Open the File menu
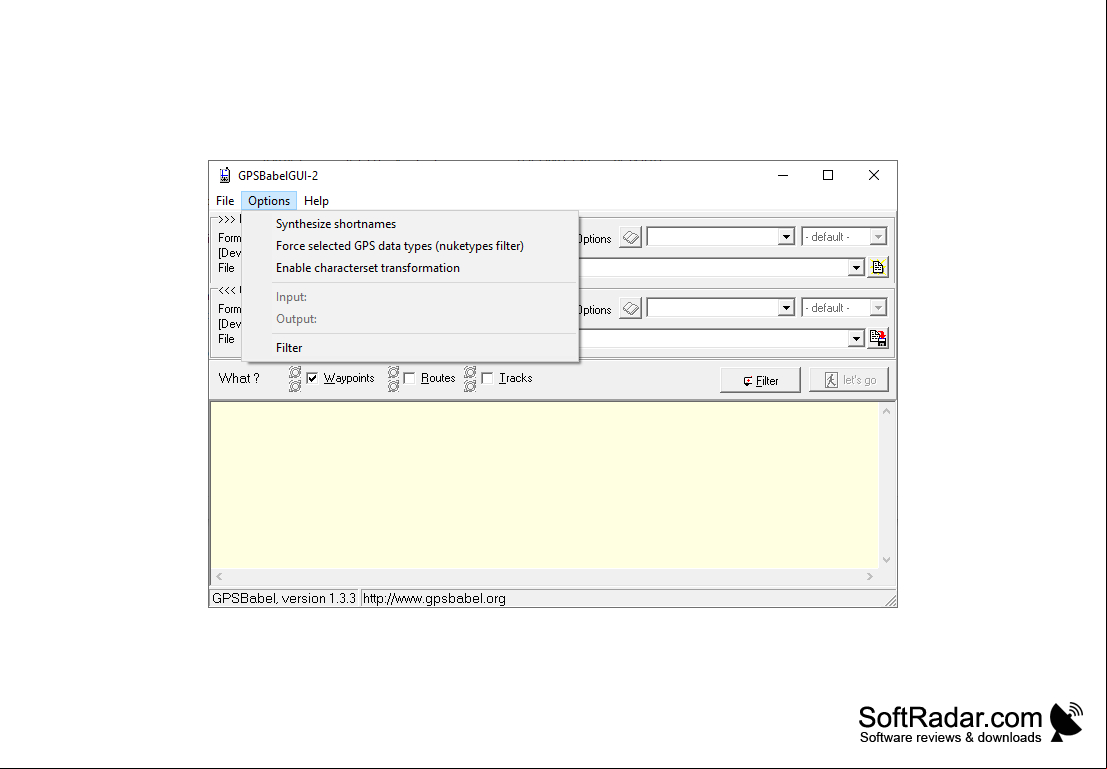This screenshot has height=769, width=1107. (225, 201)
